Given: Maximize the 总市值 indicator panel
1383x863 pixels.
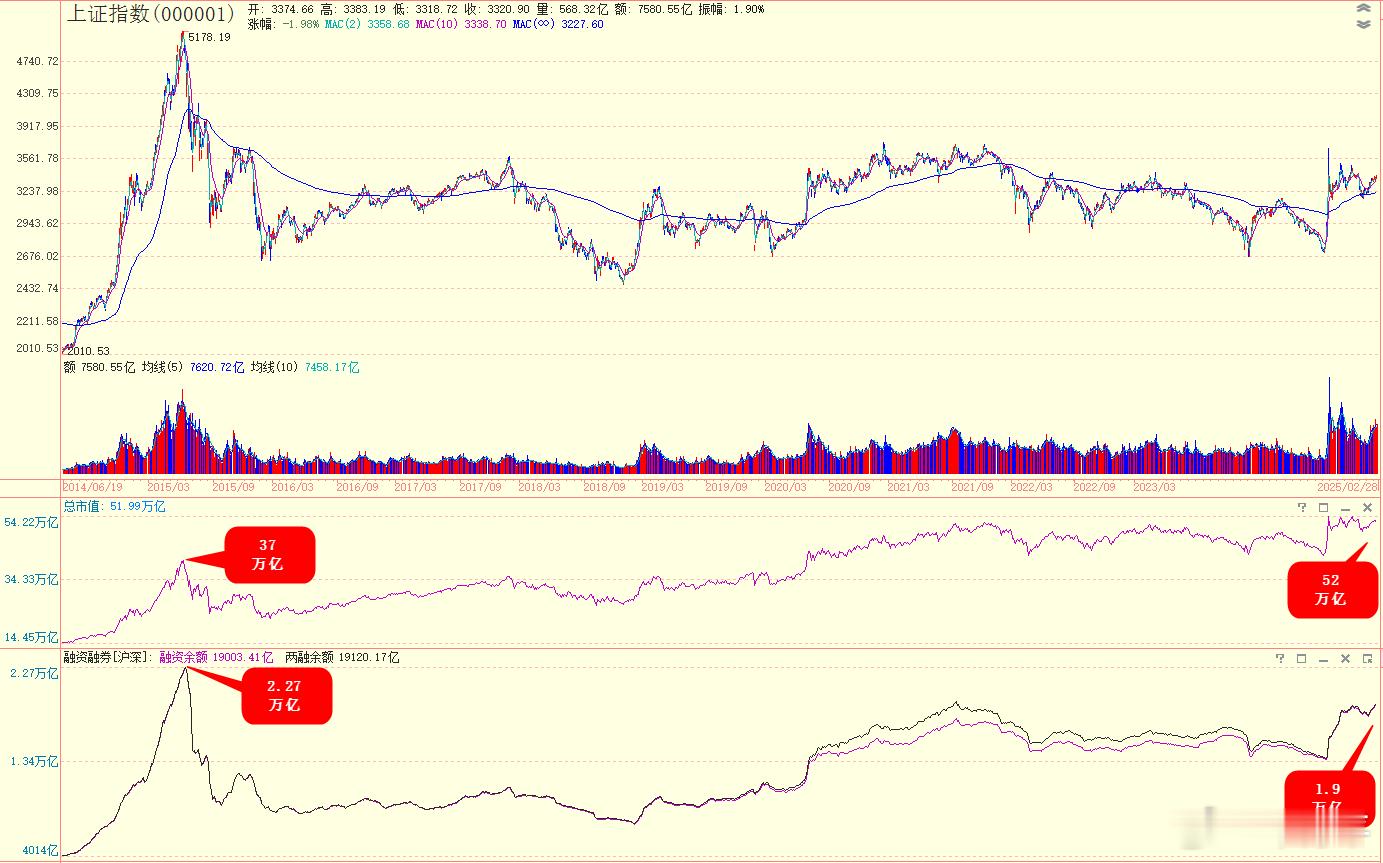Looking at the screenshot, I should click(x=1323, y=507).
